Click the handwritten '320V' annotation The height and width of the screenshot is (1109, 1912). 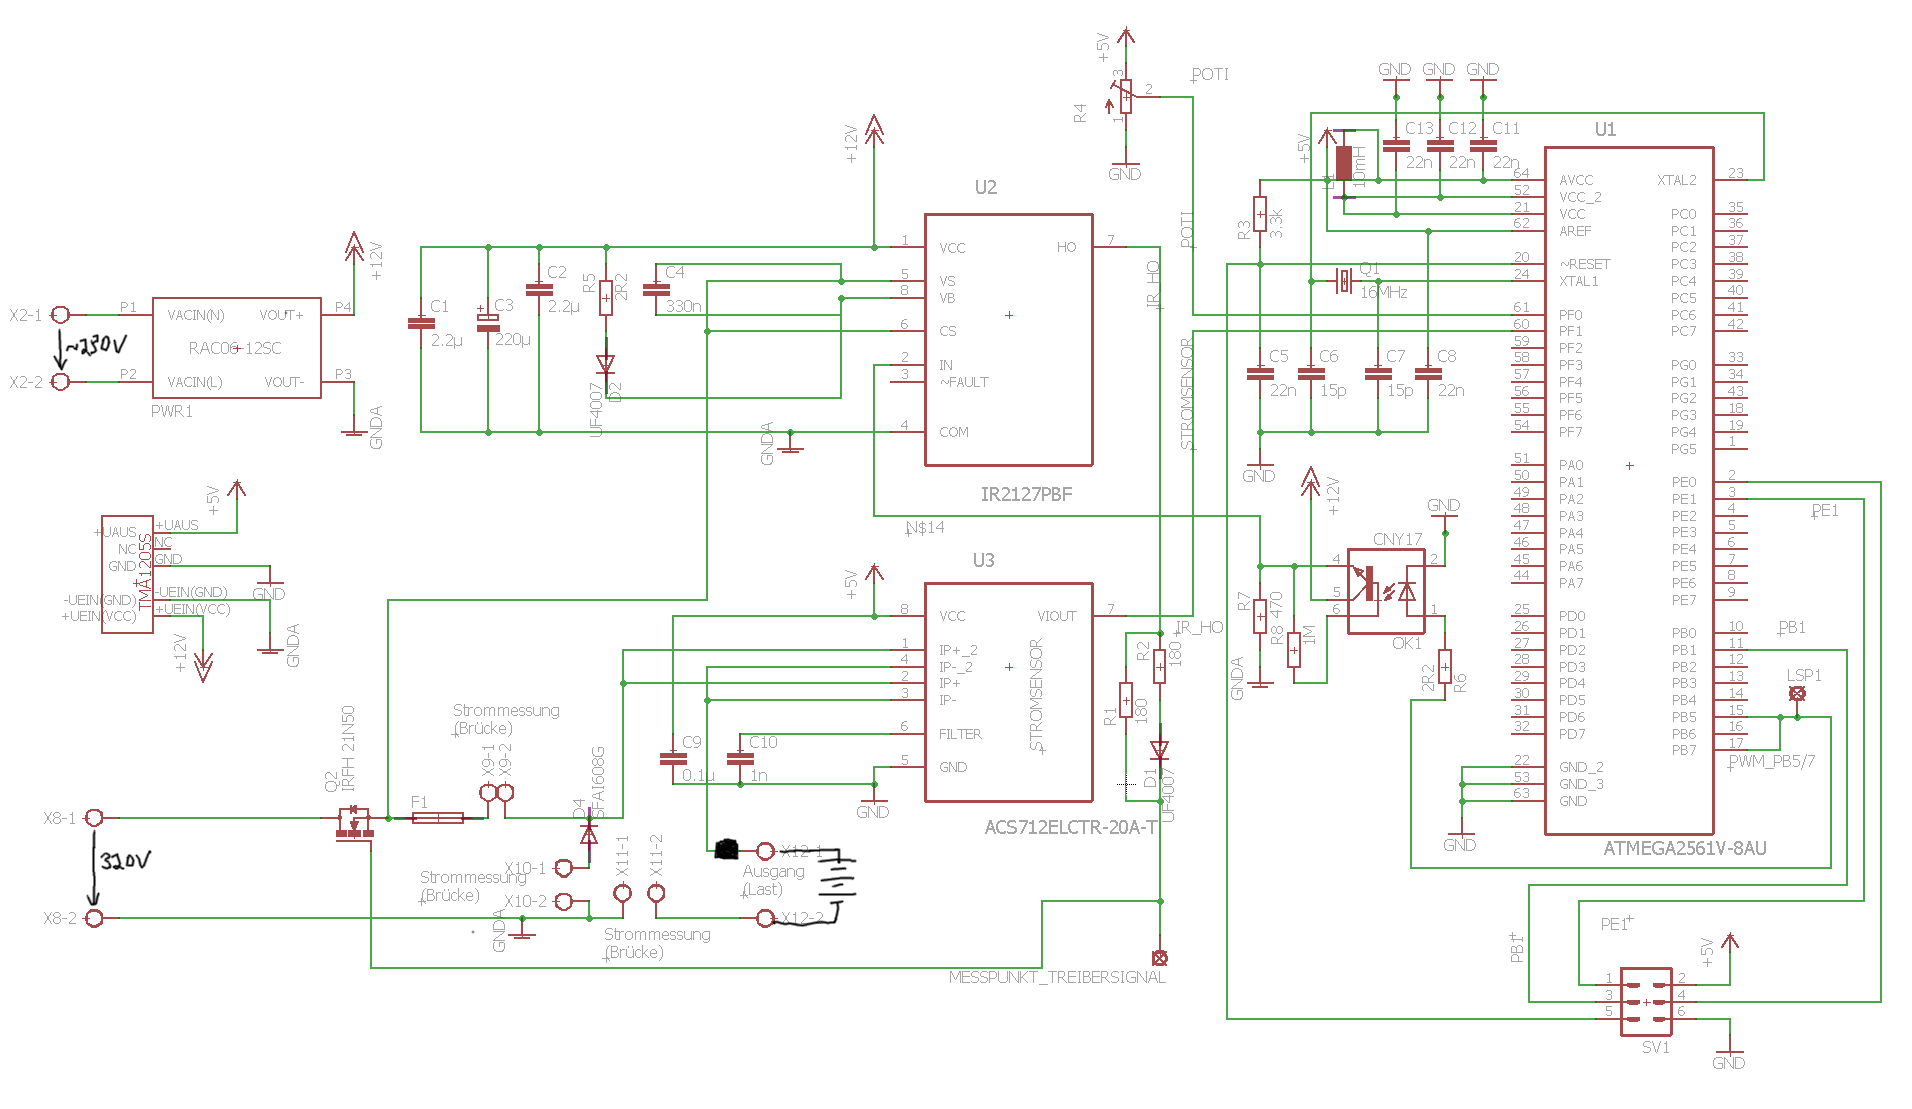[125, 860]
